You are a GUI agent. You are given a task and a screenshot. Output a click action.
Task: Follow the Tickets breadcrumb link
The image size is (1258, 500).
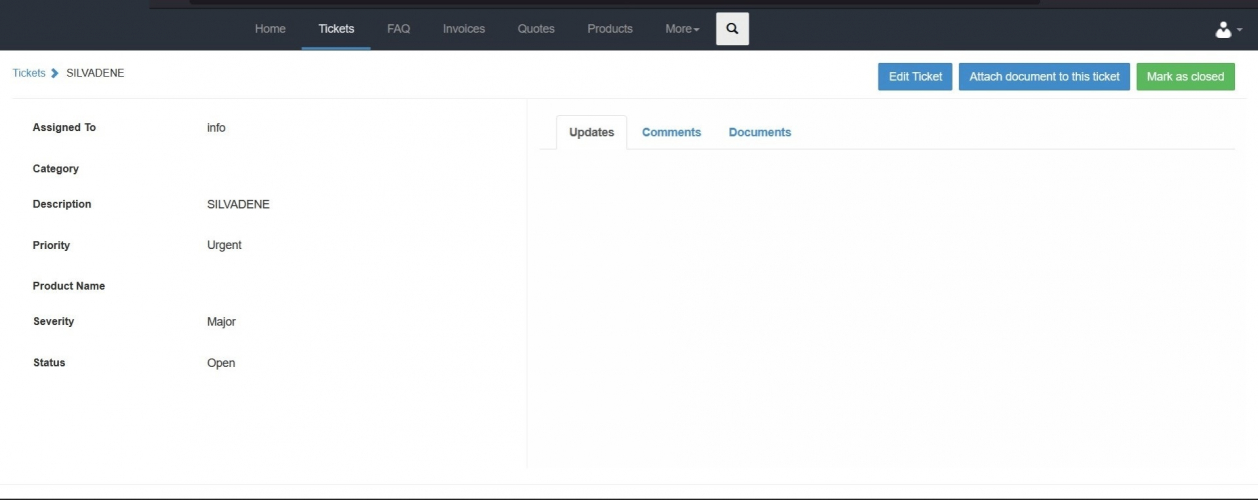(29, 73)
